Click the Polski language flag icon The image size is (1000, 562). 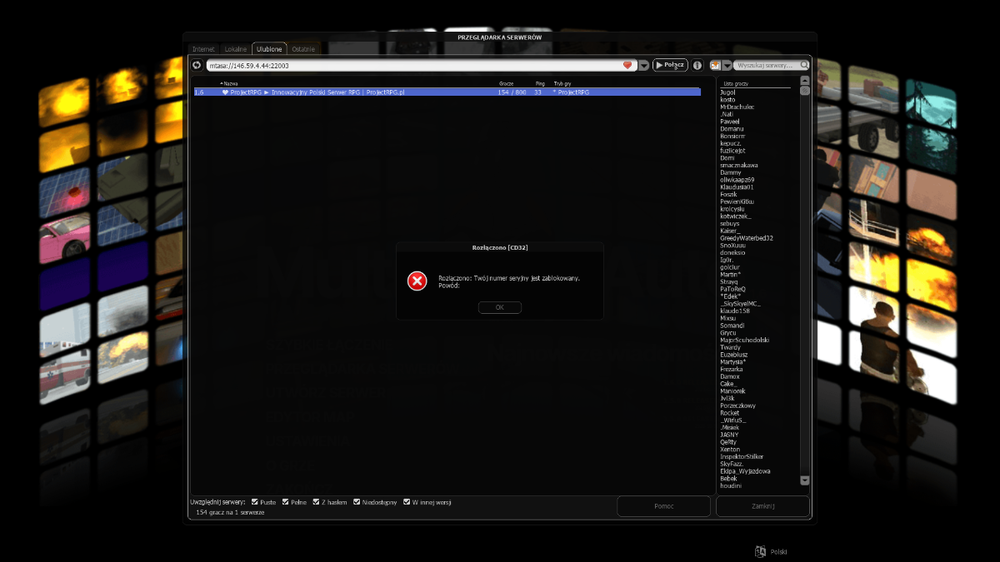(x=760, y=552)
